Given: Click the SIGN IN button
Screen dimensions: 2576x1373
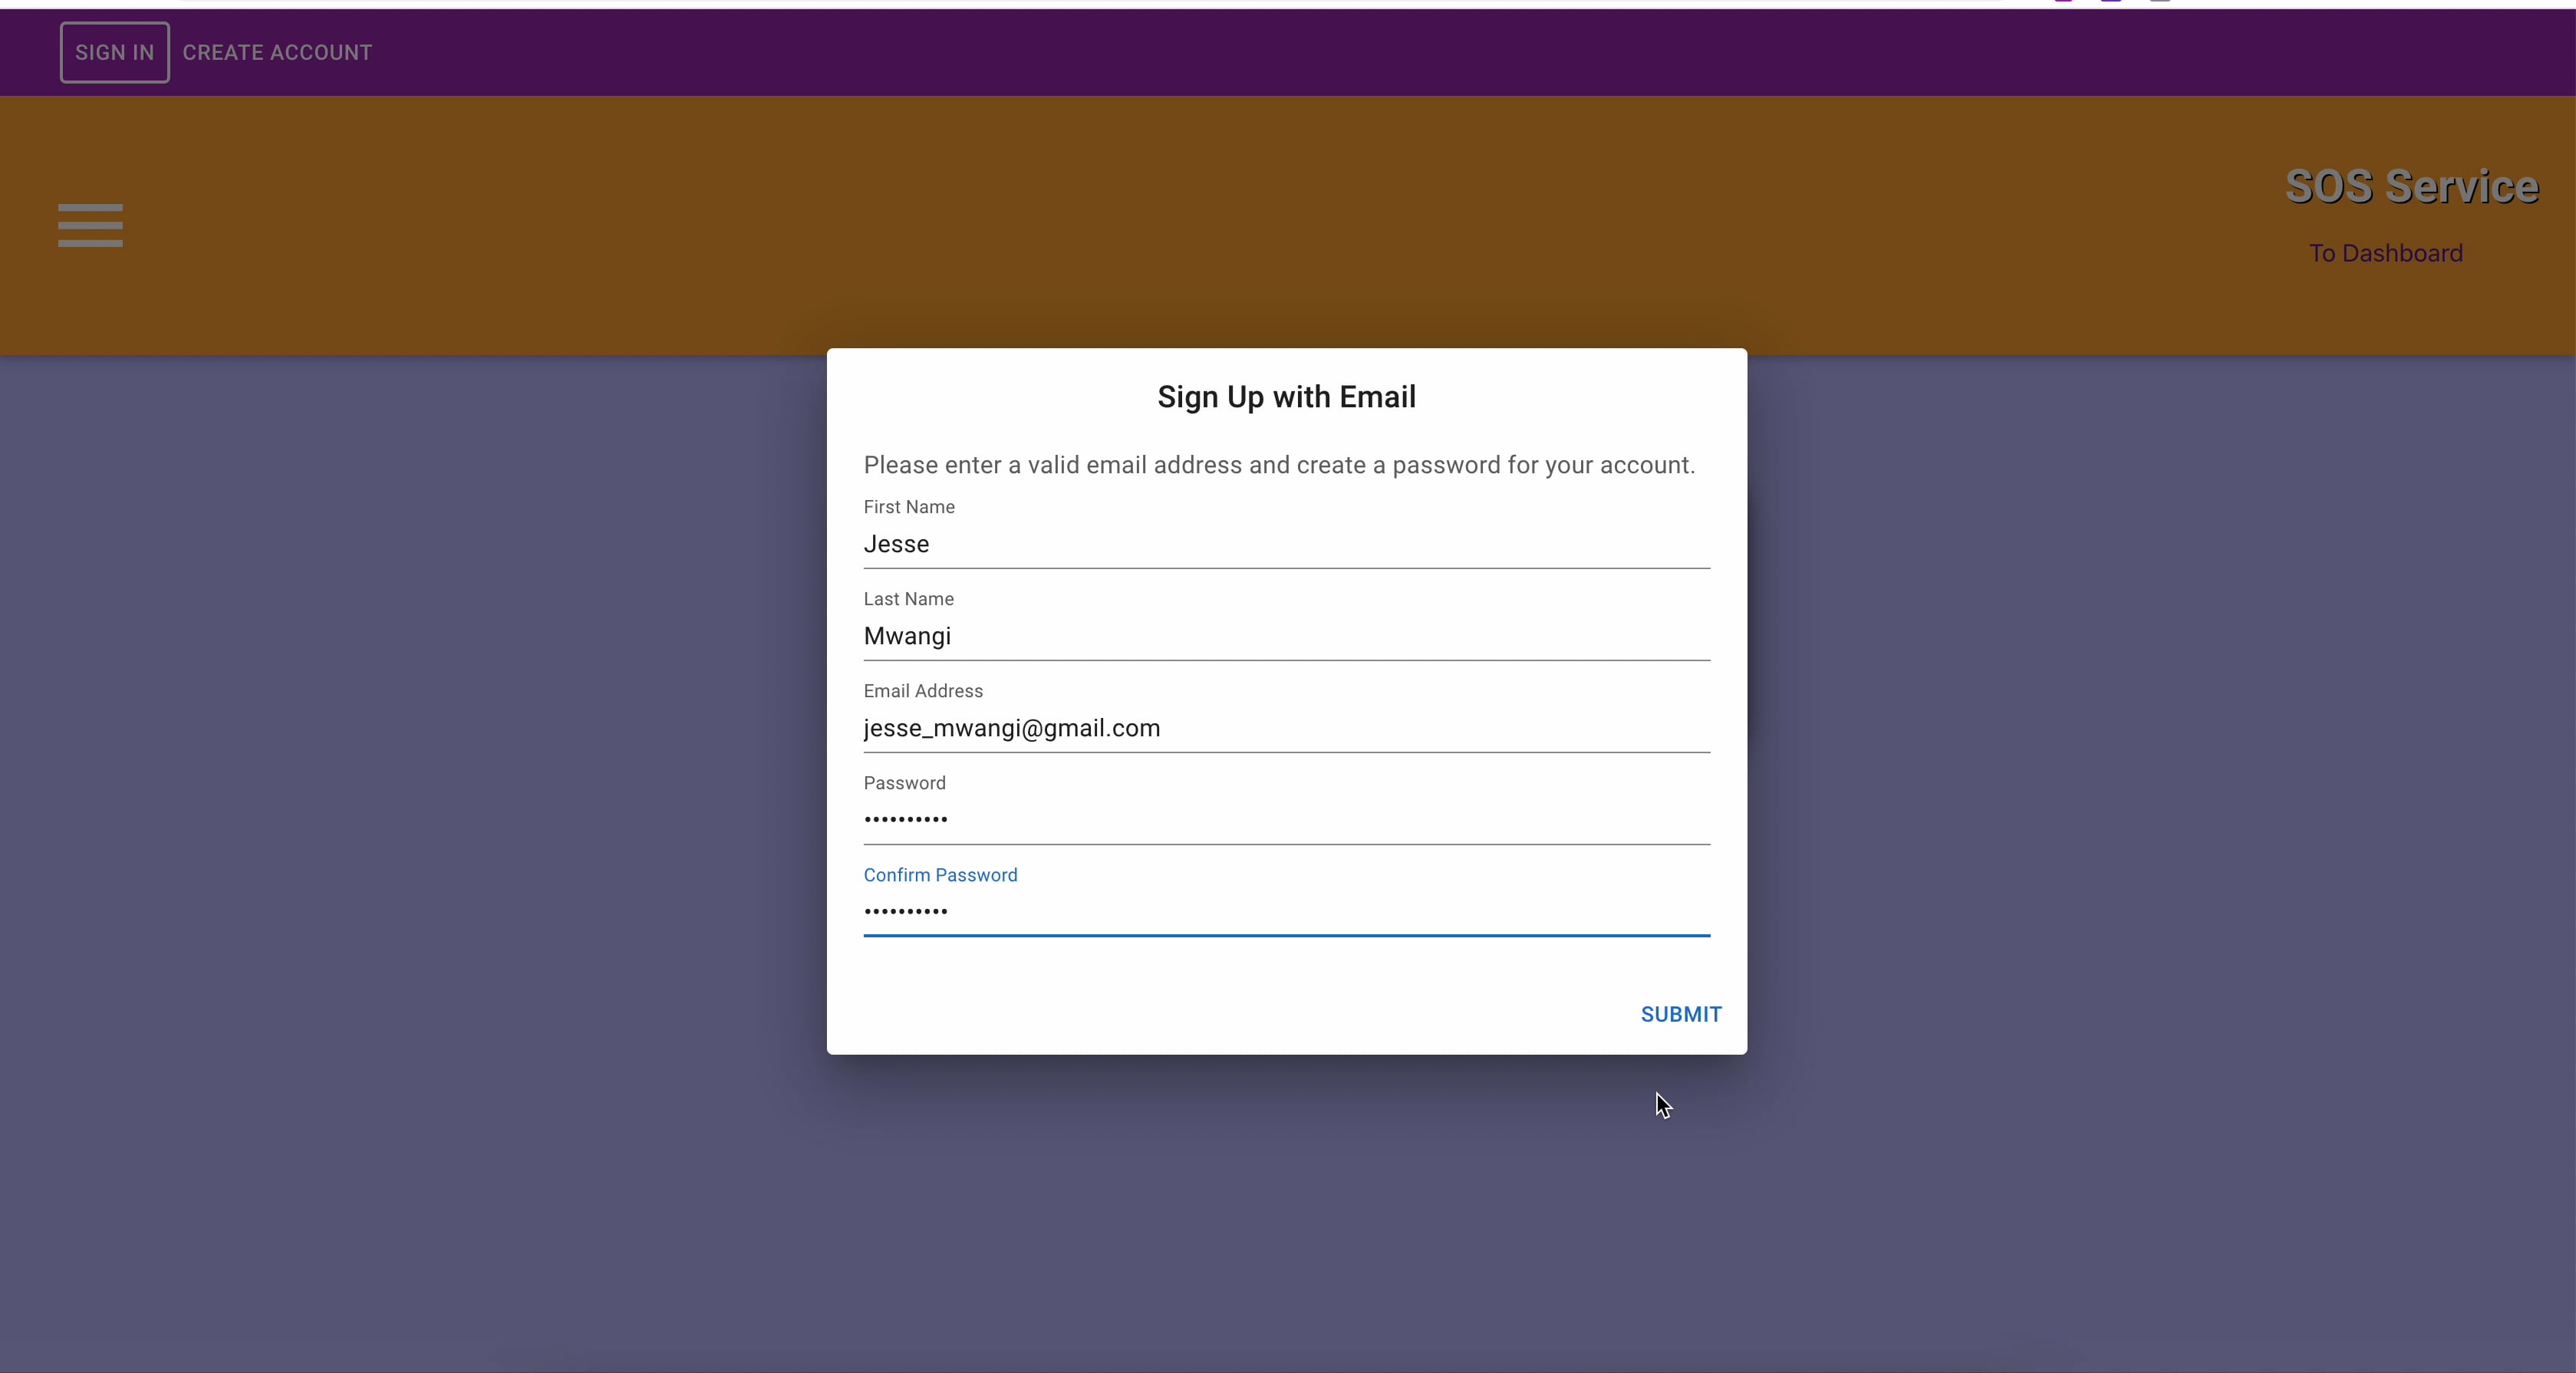Looking at the screenshot, I should click(x=114, y=52).
